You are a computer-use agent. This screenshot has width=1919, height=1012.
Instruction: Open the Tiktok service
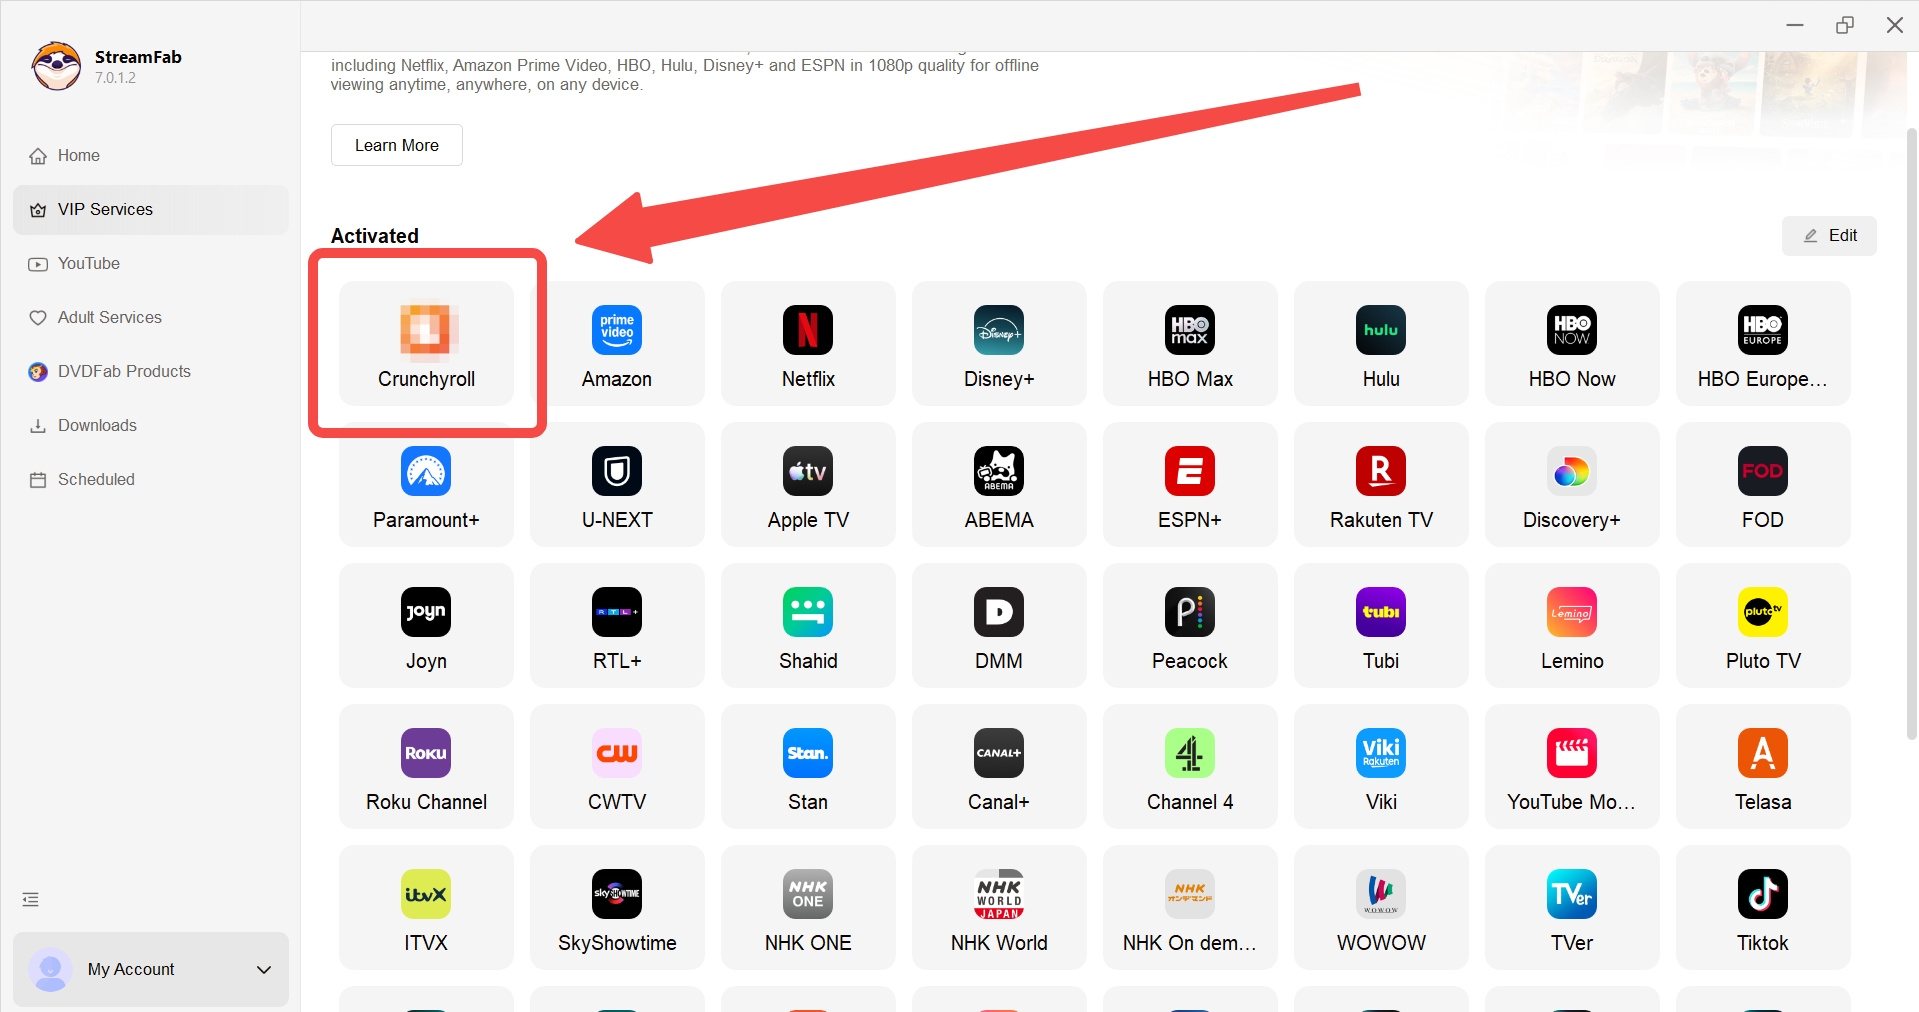point(1762,907)
